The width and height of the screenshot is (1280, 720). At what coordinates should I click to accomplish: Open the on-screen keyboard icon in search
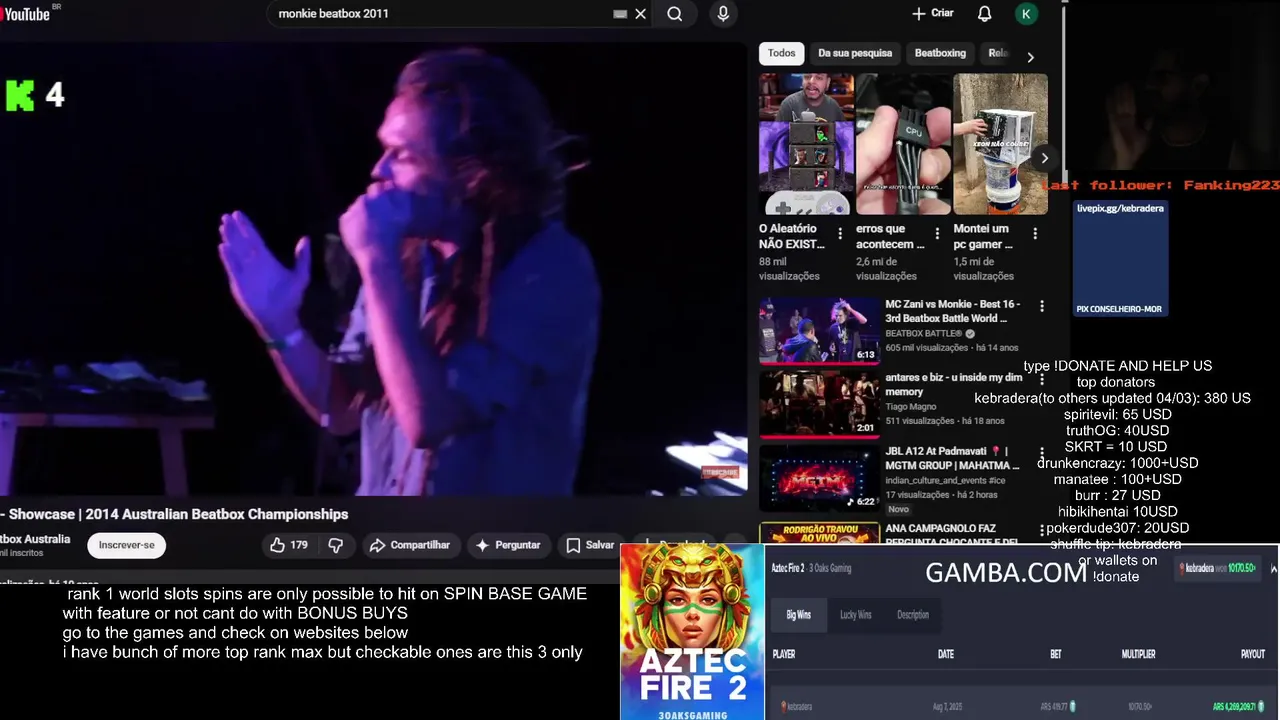pyautogui.click(x=620, y=14)
